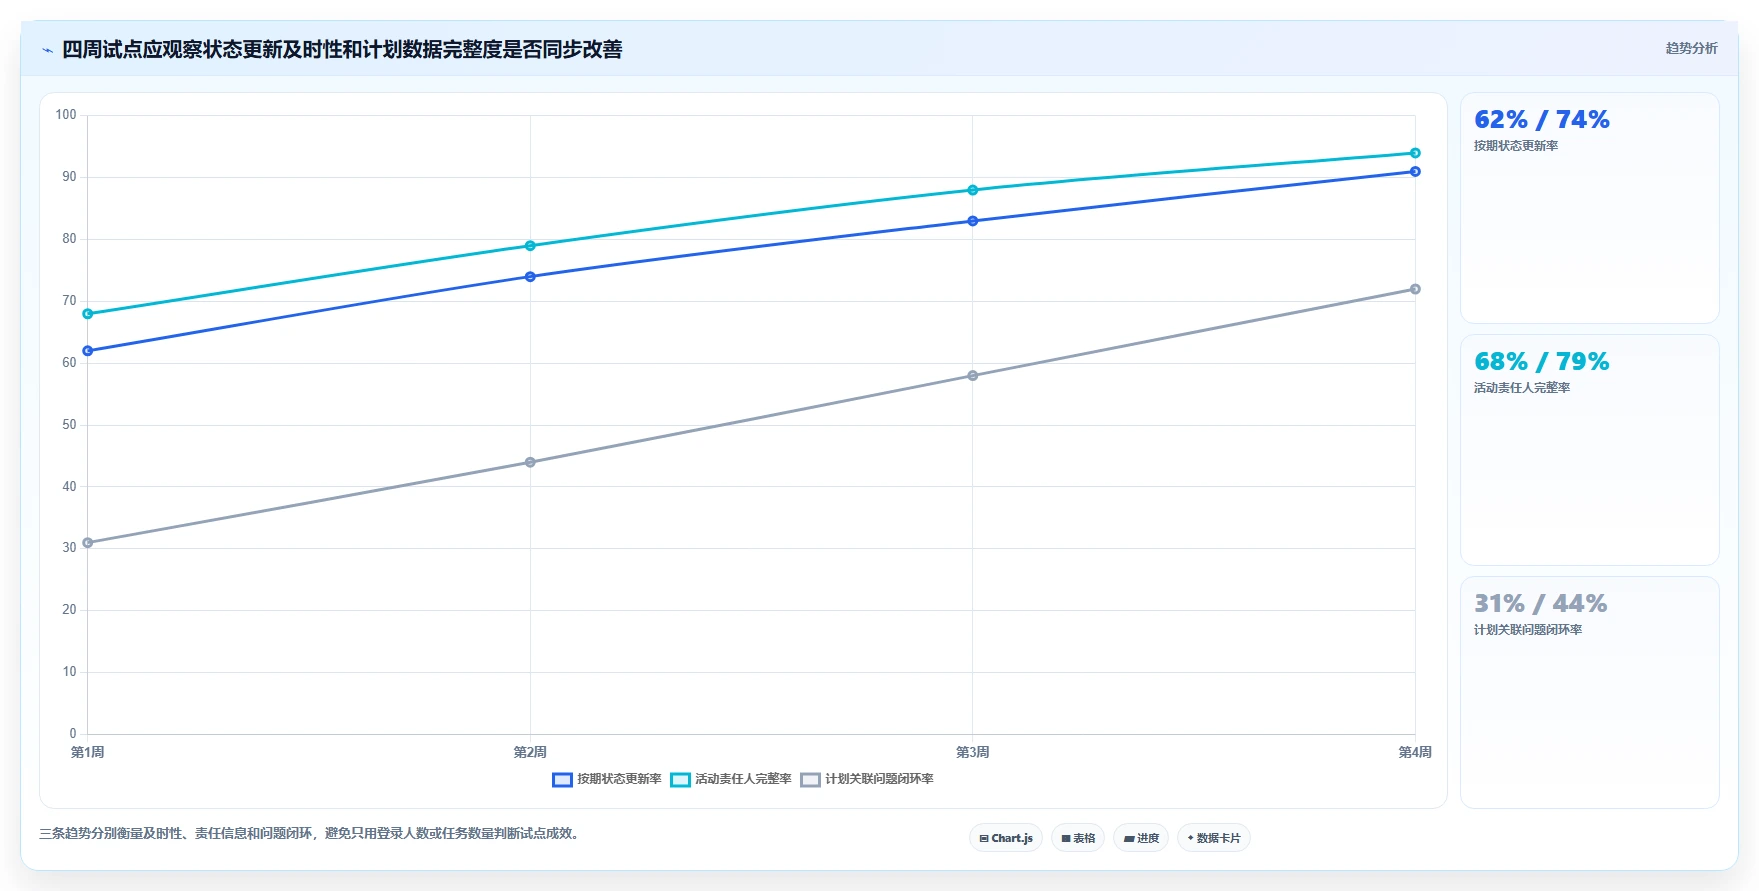Viewport: 1759px width, 891px height.
Task: Click the 计划关联问题闭环率 legend label
Action: 879,779
